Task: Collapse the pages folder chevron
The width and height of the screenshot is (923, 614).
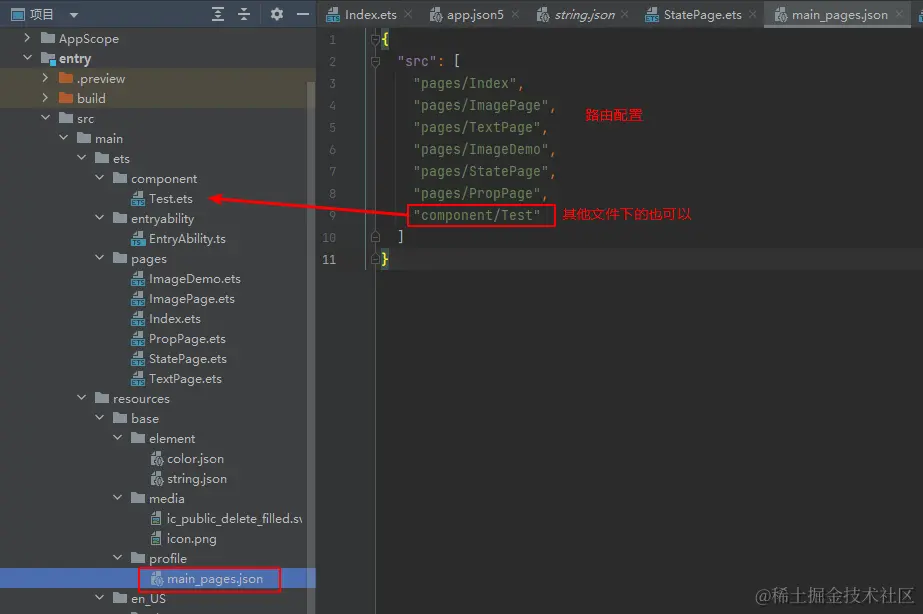Action: tap(99, 258)
